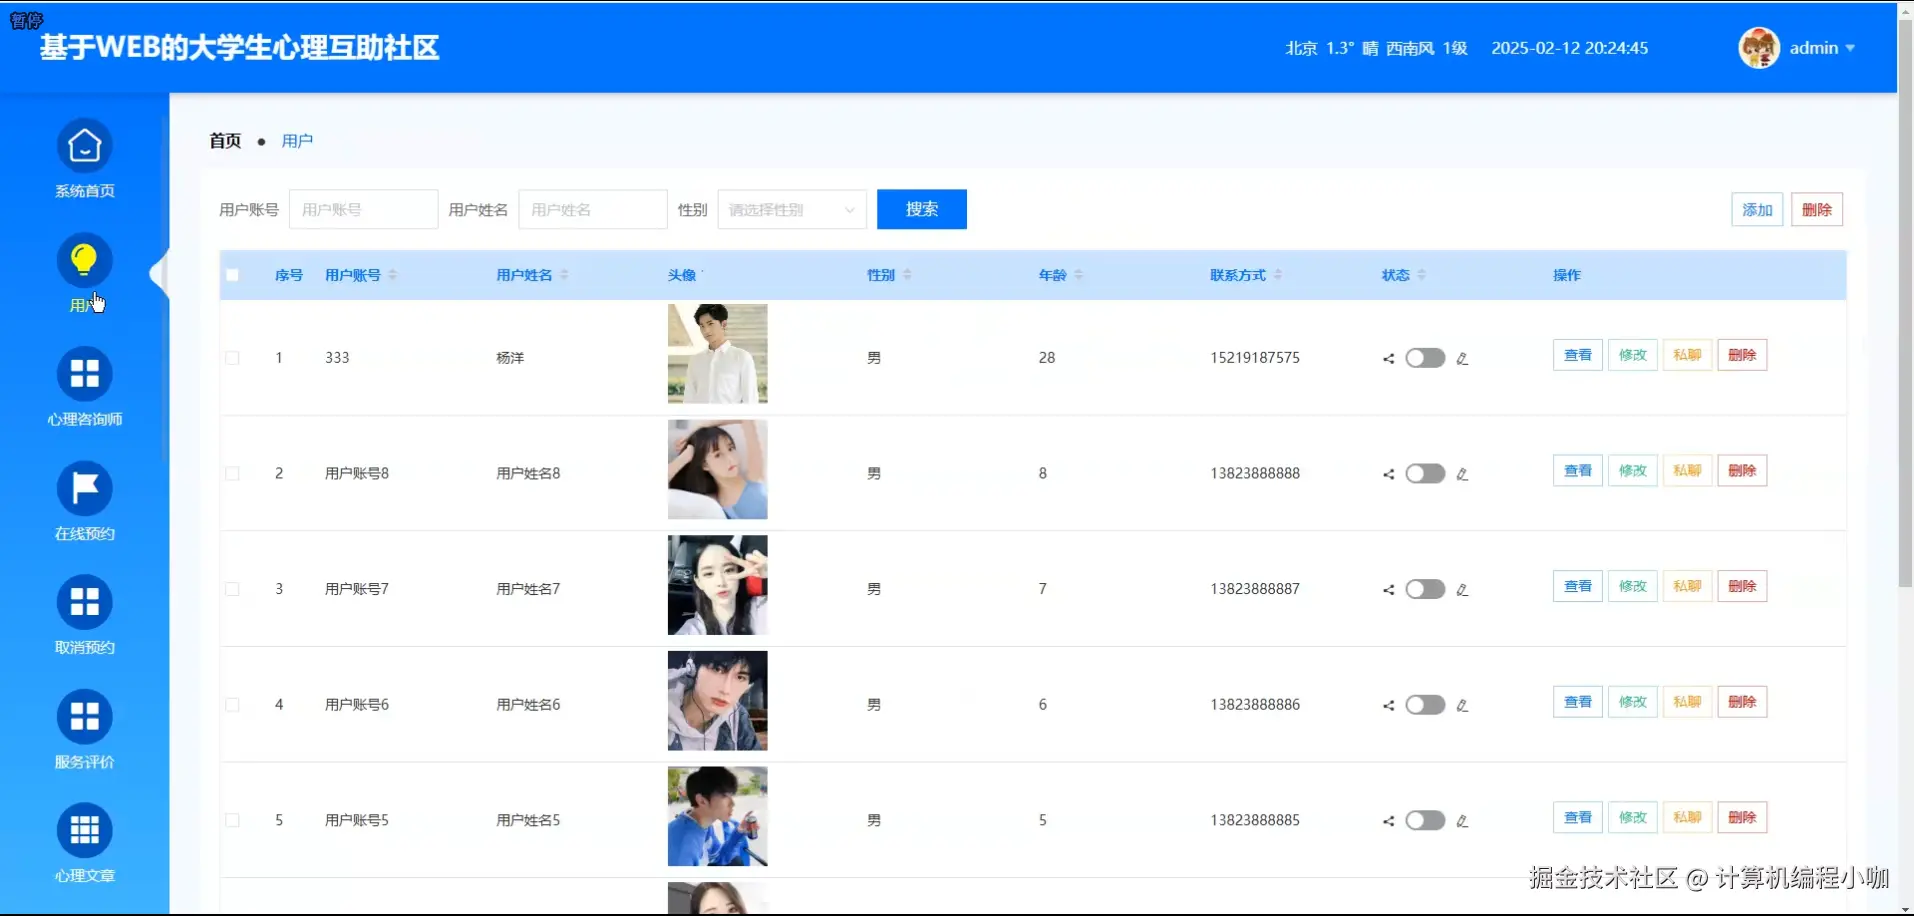The height and width of the screenshot is (916, 1914).
Task: Click the edit pencil icon for 用户姓名8
Action: [1462, 474]
